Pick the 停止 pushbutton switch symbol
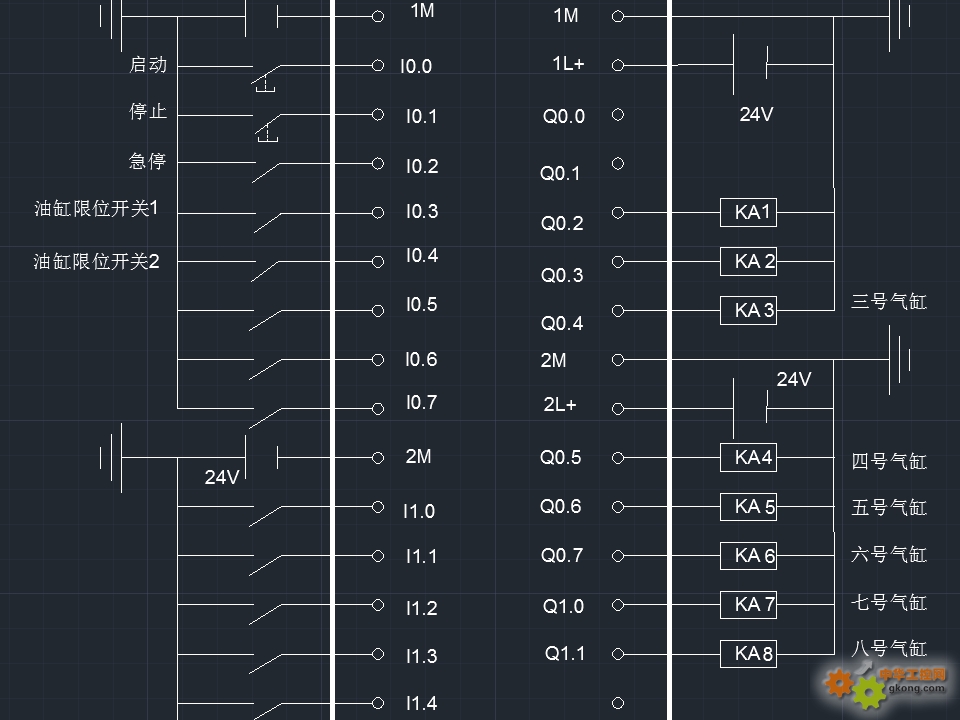Screen dimensions: 960x720 (268, 127)
